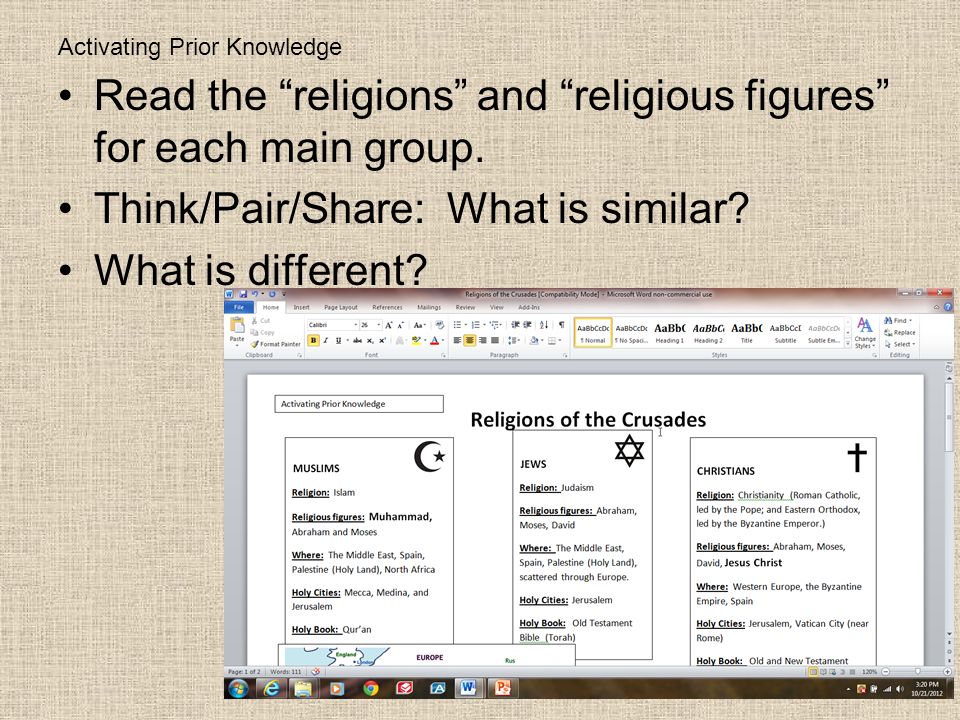
Task: Click the Bullets list icon
Action: click(457, 324)
